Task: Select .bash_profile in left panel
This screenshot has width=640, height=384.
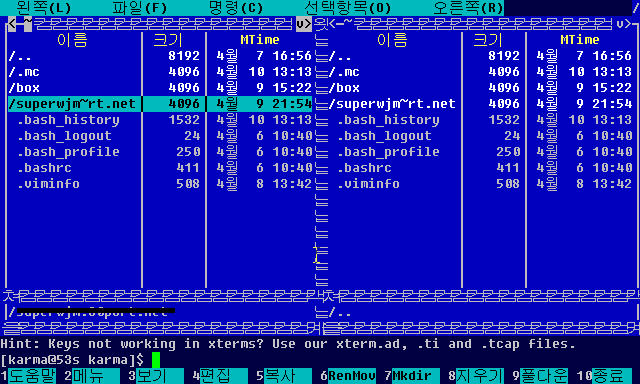Action: pyautogui.click(x=160, y=152)
